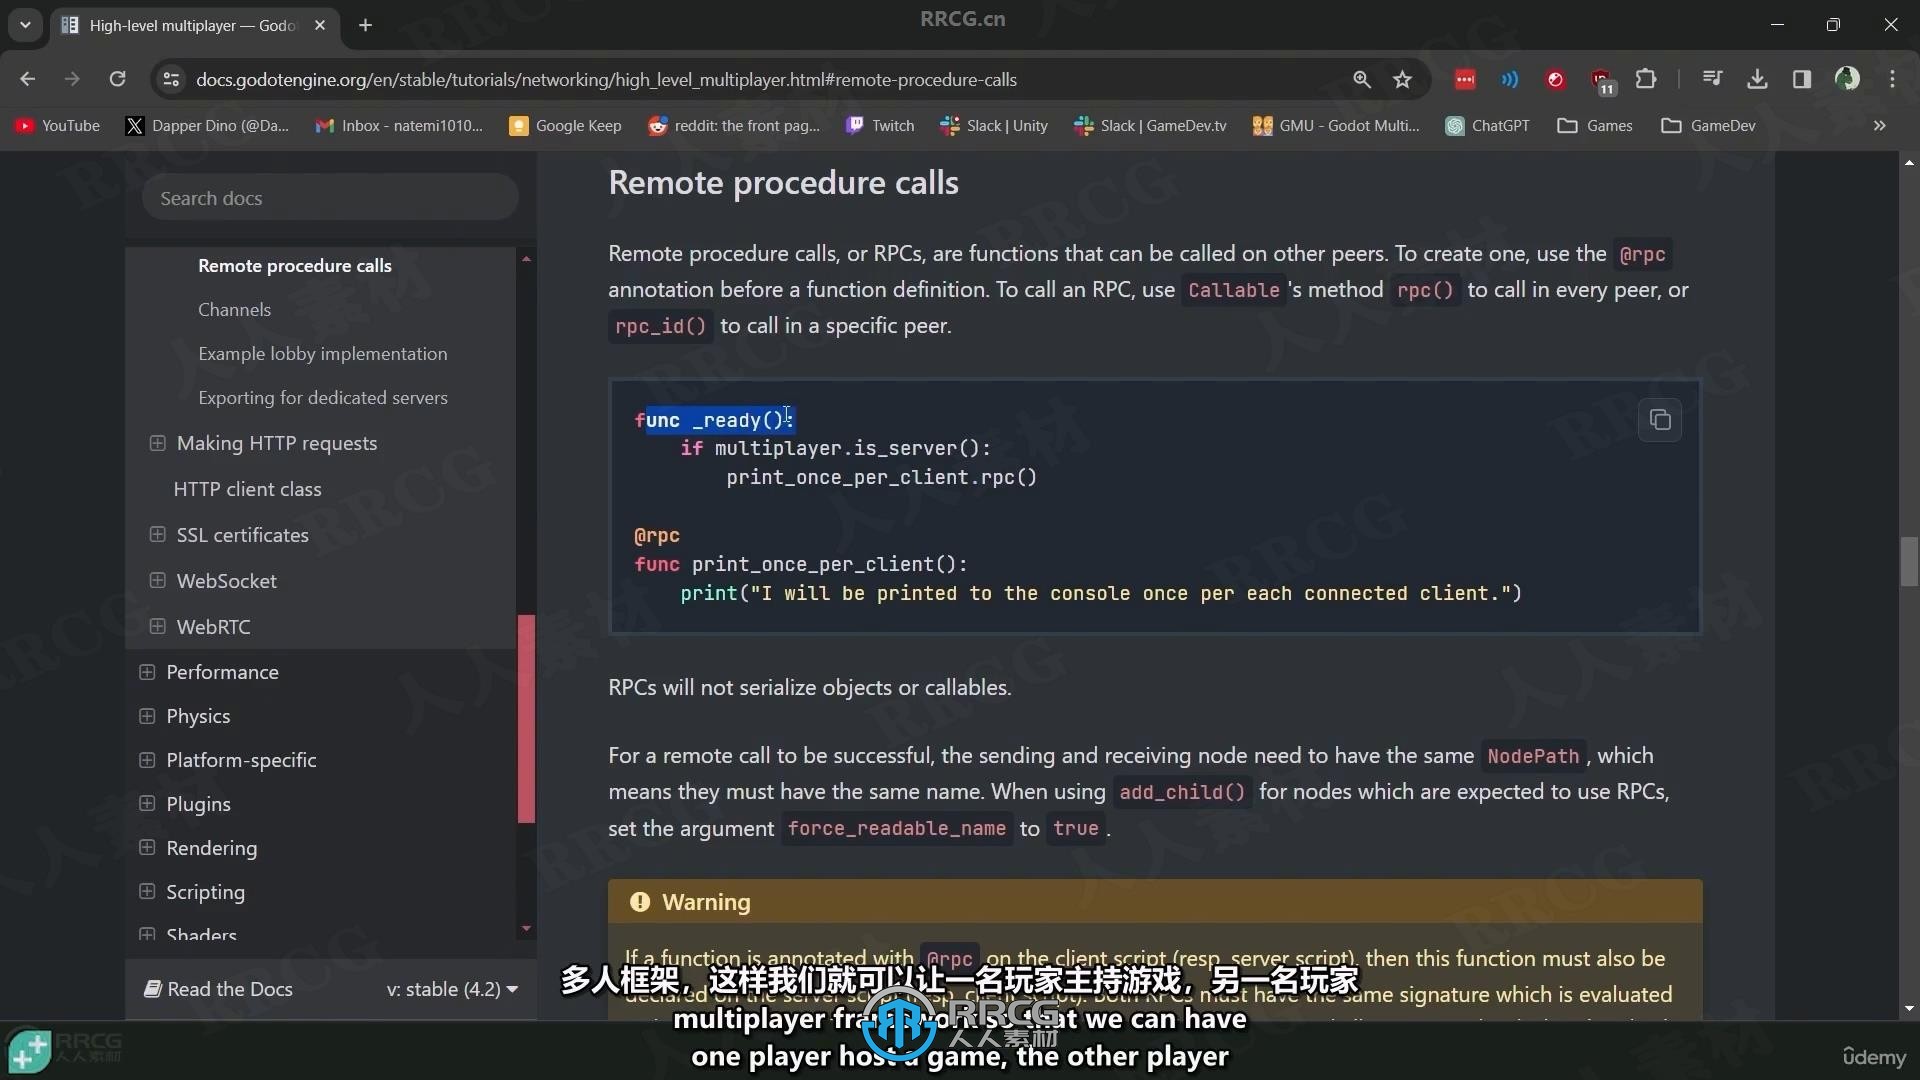This screenshot has width=1920, height=1080.
Task: Bookmark this page with the star icon
Action: (x=1402, y=79)
